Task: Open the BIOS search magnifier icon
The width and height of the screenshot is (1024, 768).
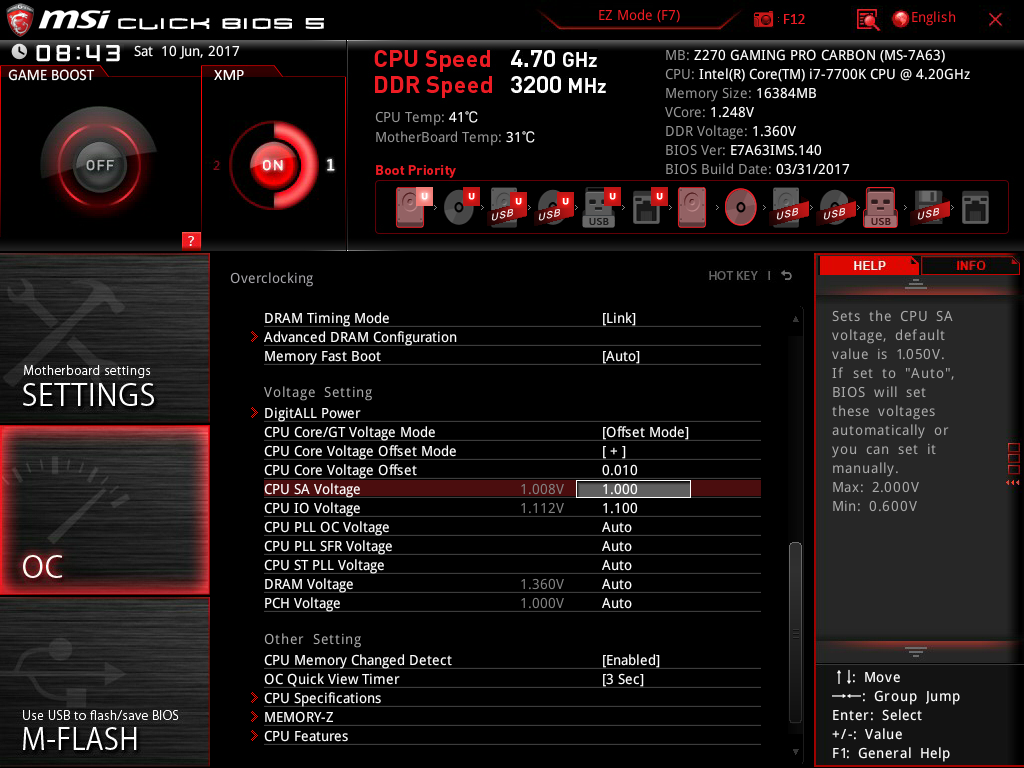Action: pyautogui.click(x=867, y=20)
